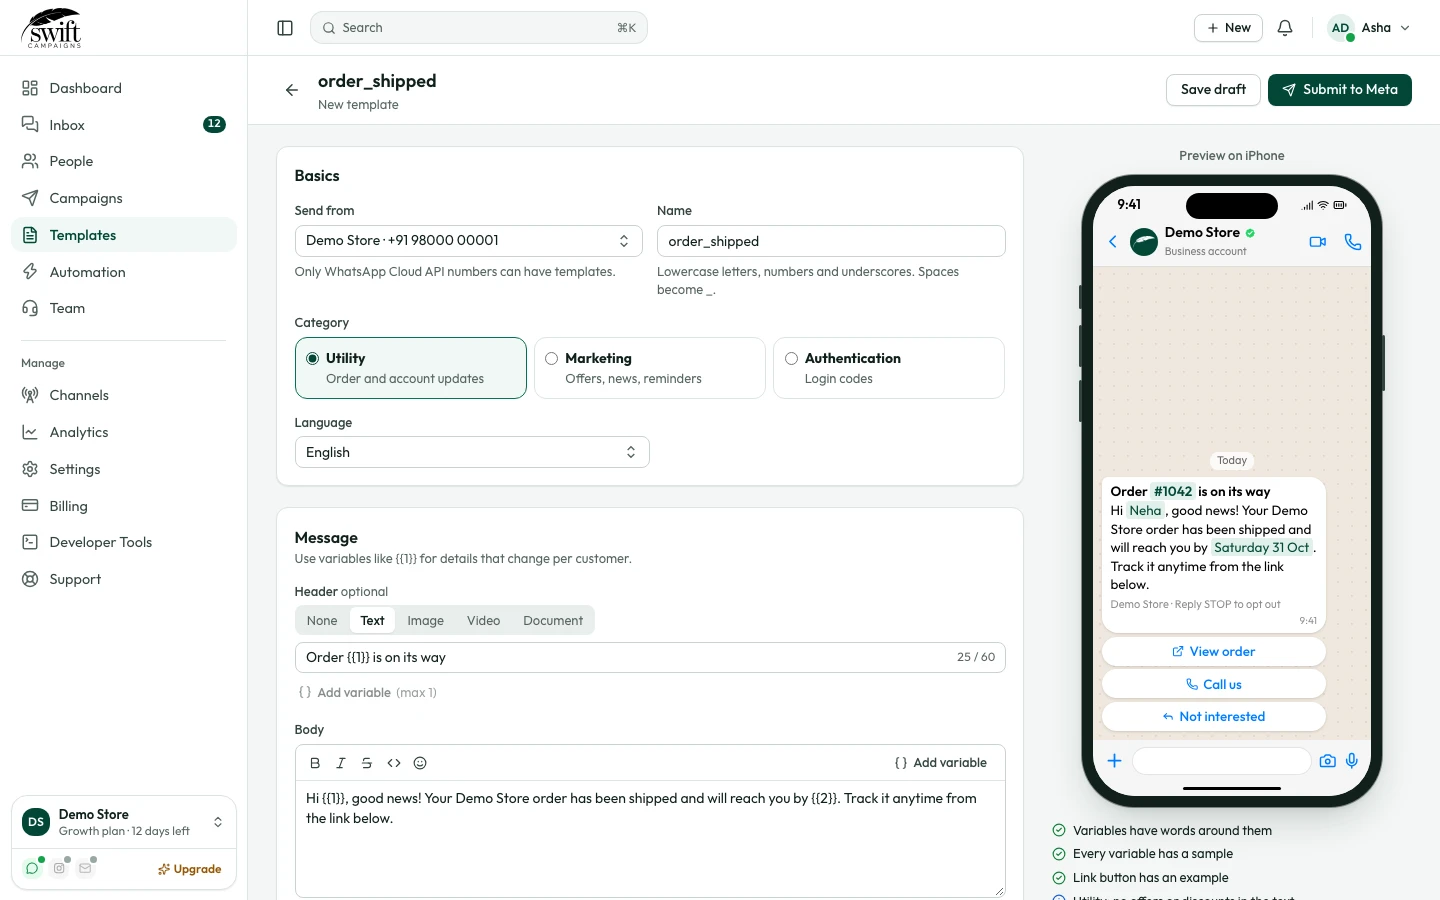The height and width of the screenshot is (900, 1440).
Task: Click the back chevron in phone preview
Action: [x=1113, y=242]
